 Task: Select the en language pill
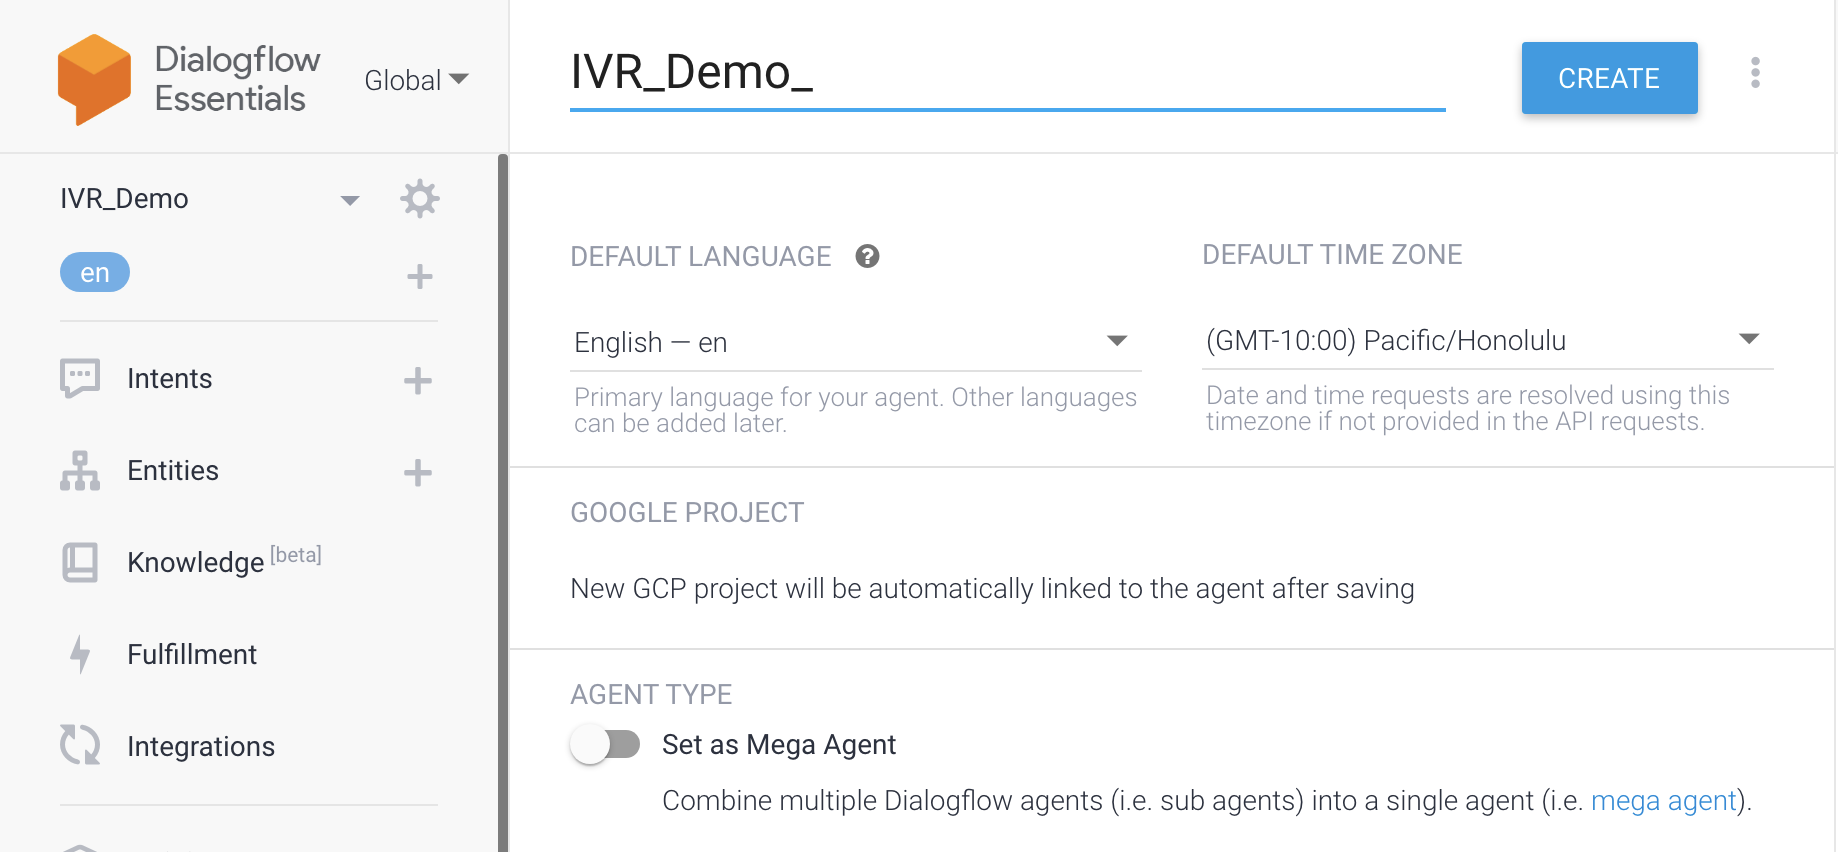tap(95, 273)
